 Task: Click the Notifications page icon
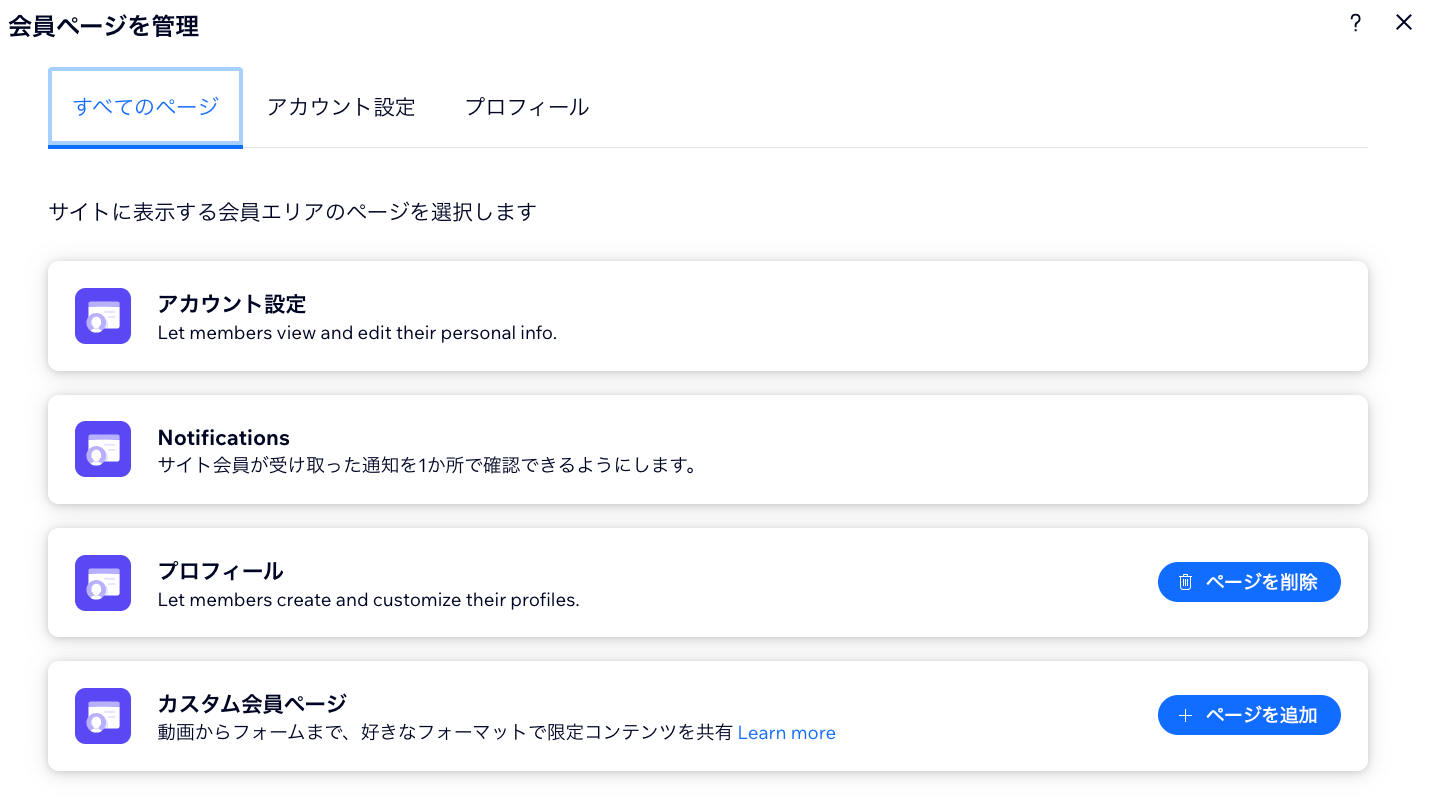[x=102, y=449]
